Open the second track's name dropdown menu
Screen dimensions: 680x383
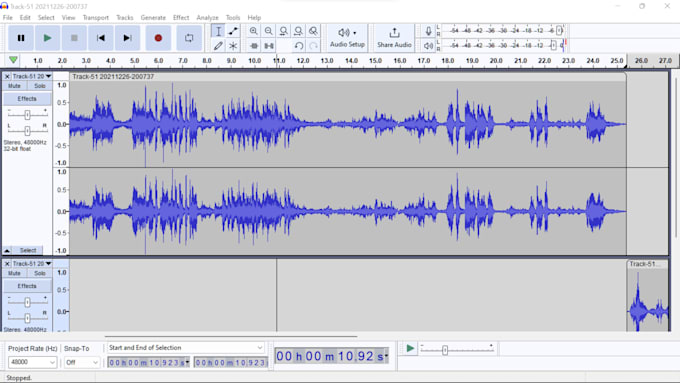[x=32, y=264]
